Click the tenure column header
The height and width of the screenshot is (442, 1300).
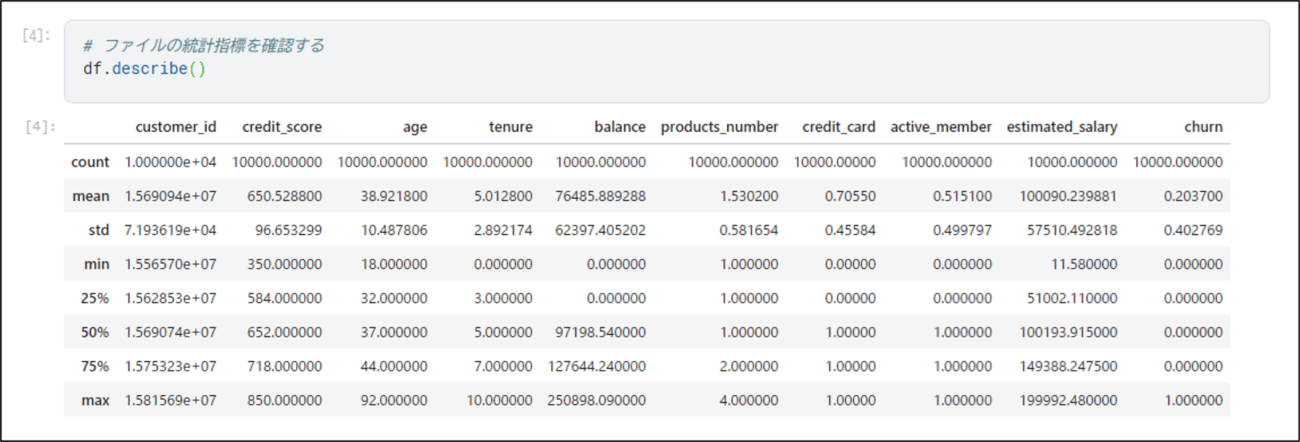point(510,127)
